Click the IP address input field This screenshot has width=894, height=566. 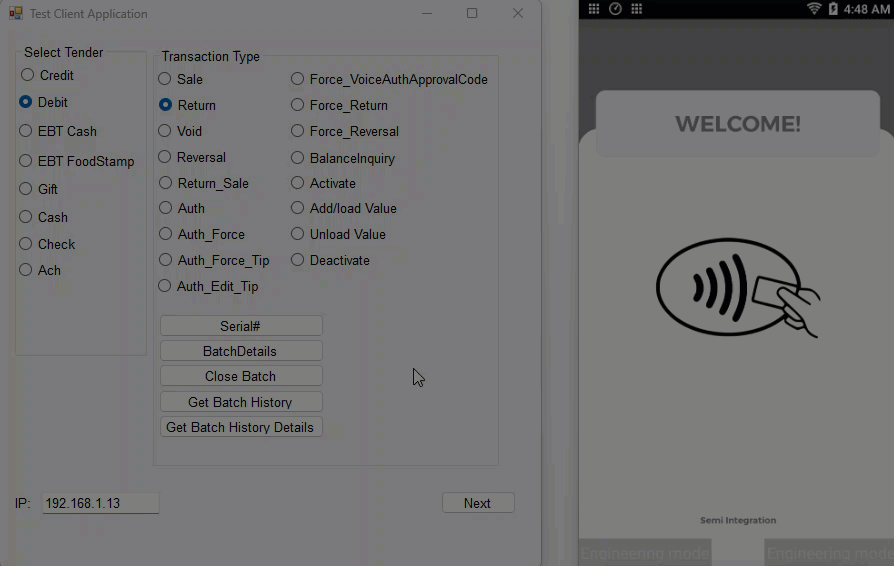(100, 503)
